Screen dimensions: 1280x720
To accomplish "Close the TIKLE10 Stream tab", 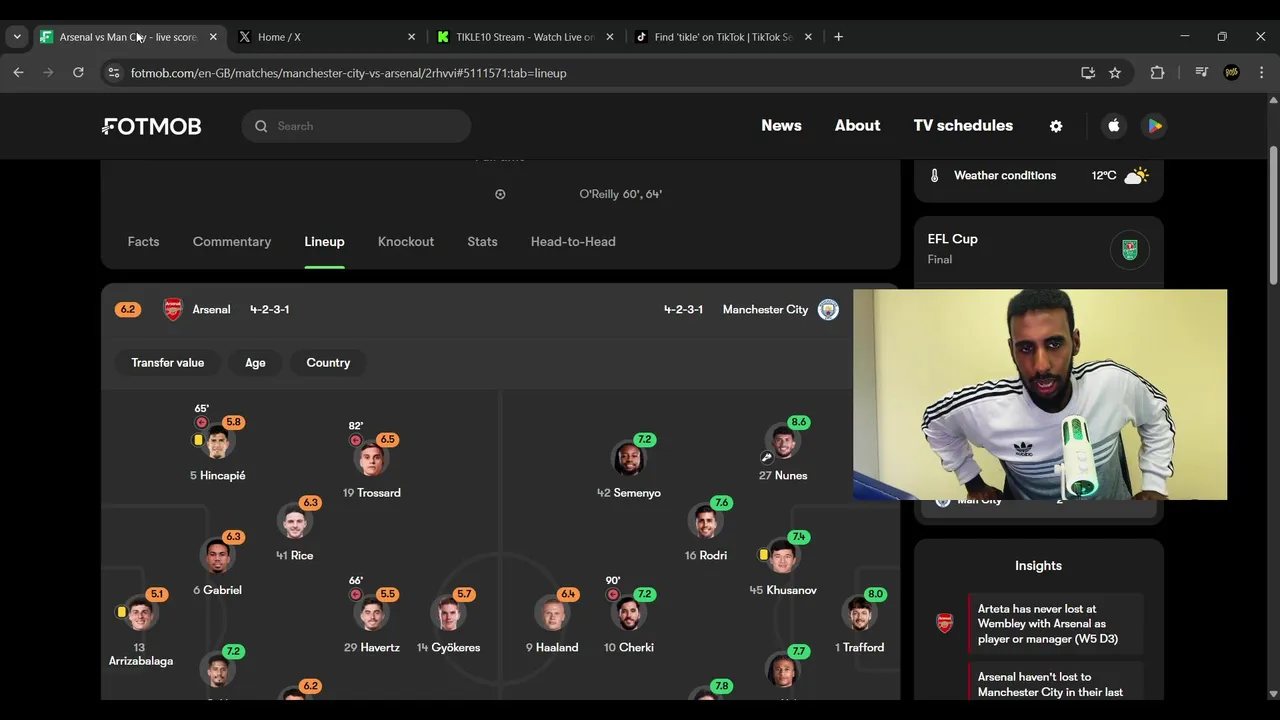I will [x=610, y=37].
